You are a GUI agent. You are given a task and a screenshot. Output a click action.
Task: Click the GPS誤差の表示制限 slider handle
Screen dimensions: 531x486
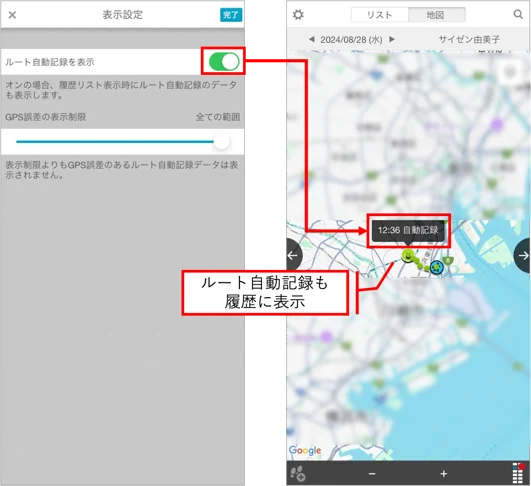(x=222, y=142)
